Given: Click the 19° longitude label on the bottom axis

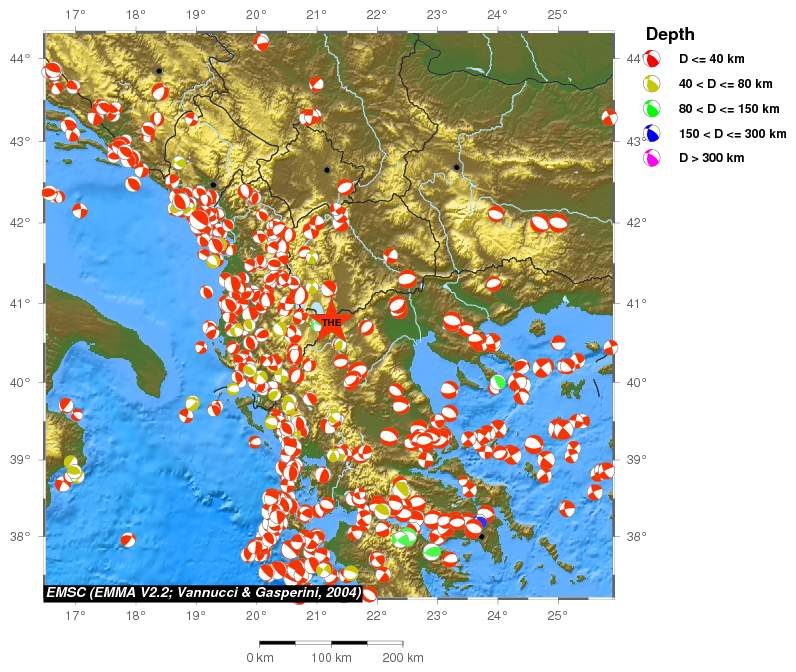Looking at the screenshot, I should [x=196, y=616].
